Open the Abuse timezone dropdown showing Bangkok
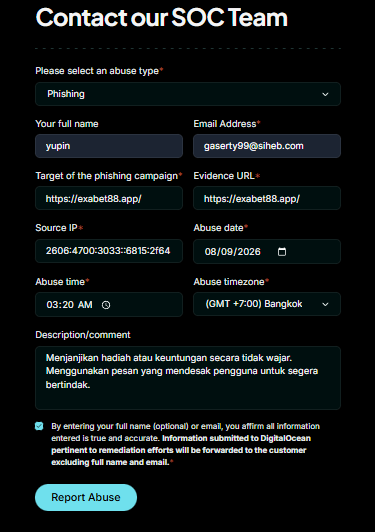The image size is (375, 532). coord(267,304)
